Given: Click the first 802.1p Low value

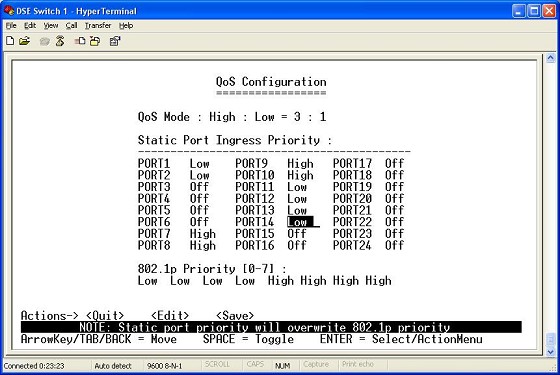Looking at the screenshot, I should (x=148, y=281).
